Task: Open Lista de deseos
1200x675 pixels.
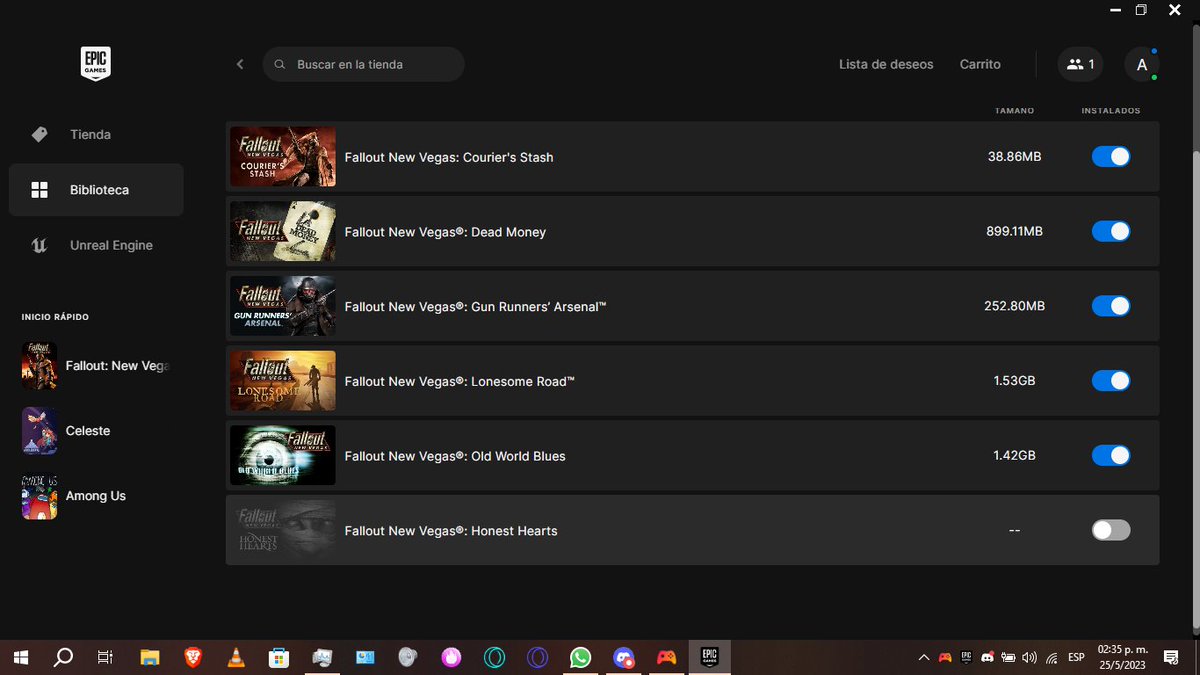Action: pos(886,64)
